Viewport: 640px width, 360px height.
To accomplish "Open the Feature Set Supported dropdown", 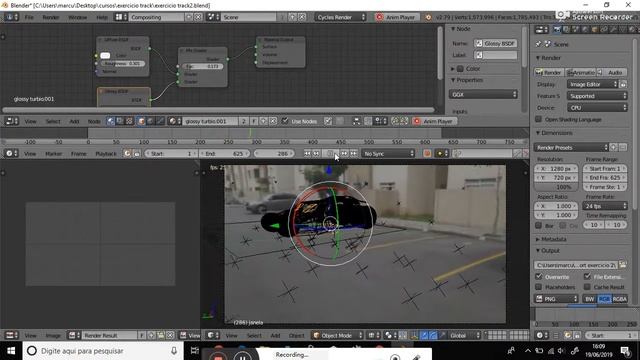I will click(597, 96).
